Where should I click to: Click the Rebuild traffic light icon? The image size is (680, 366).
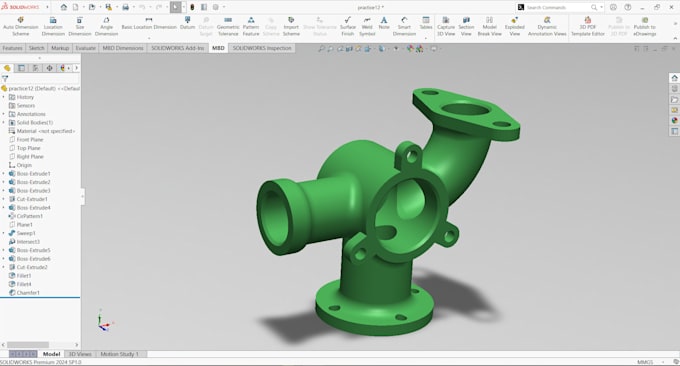(x=192, y=7)
